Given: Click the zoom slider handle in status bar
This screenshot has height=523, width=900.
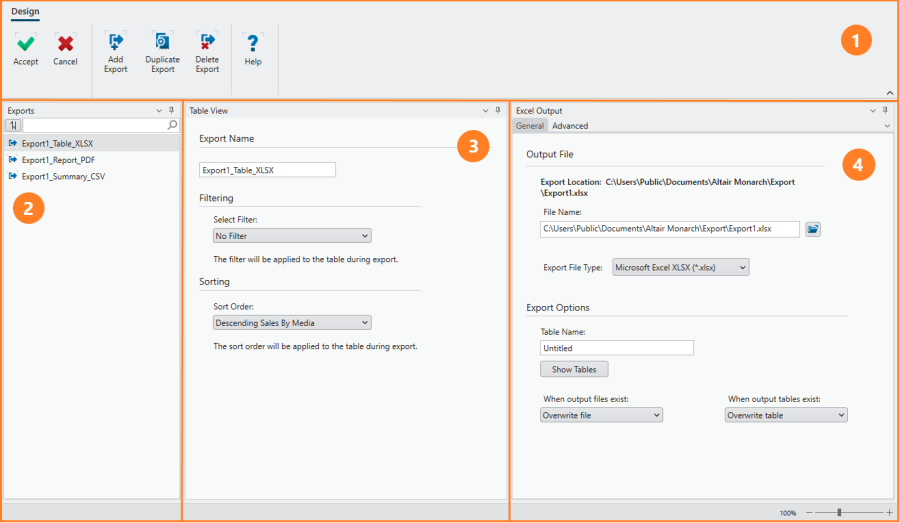Looking at the screenshot, I should click(x=838, y=513).
